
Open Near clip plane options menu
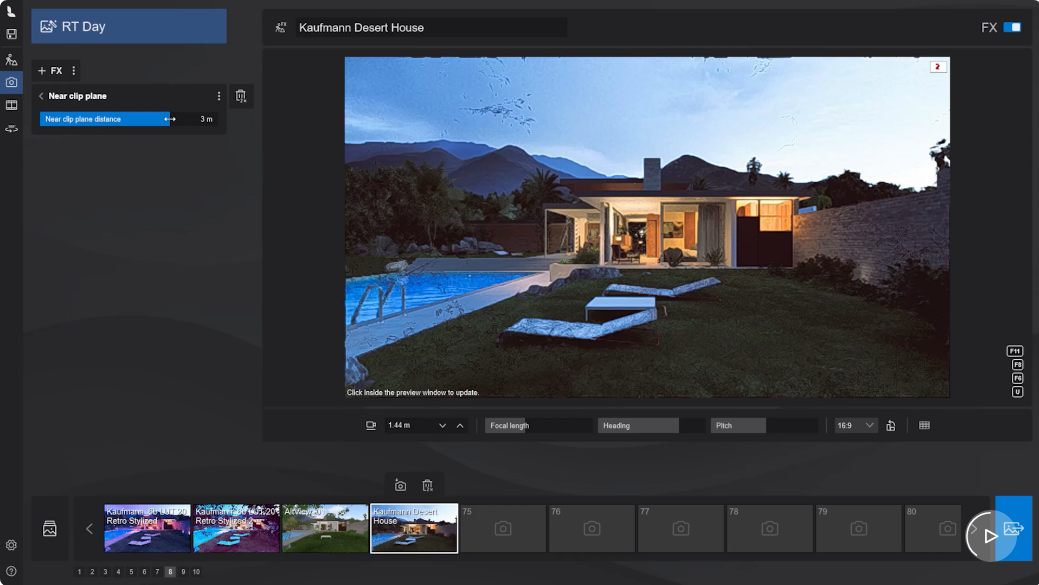(x=219, y=96)
